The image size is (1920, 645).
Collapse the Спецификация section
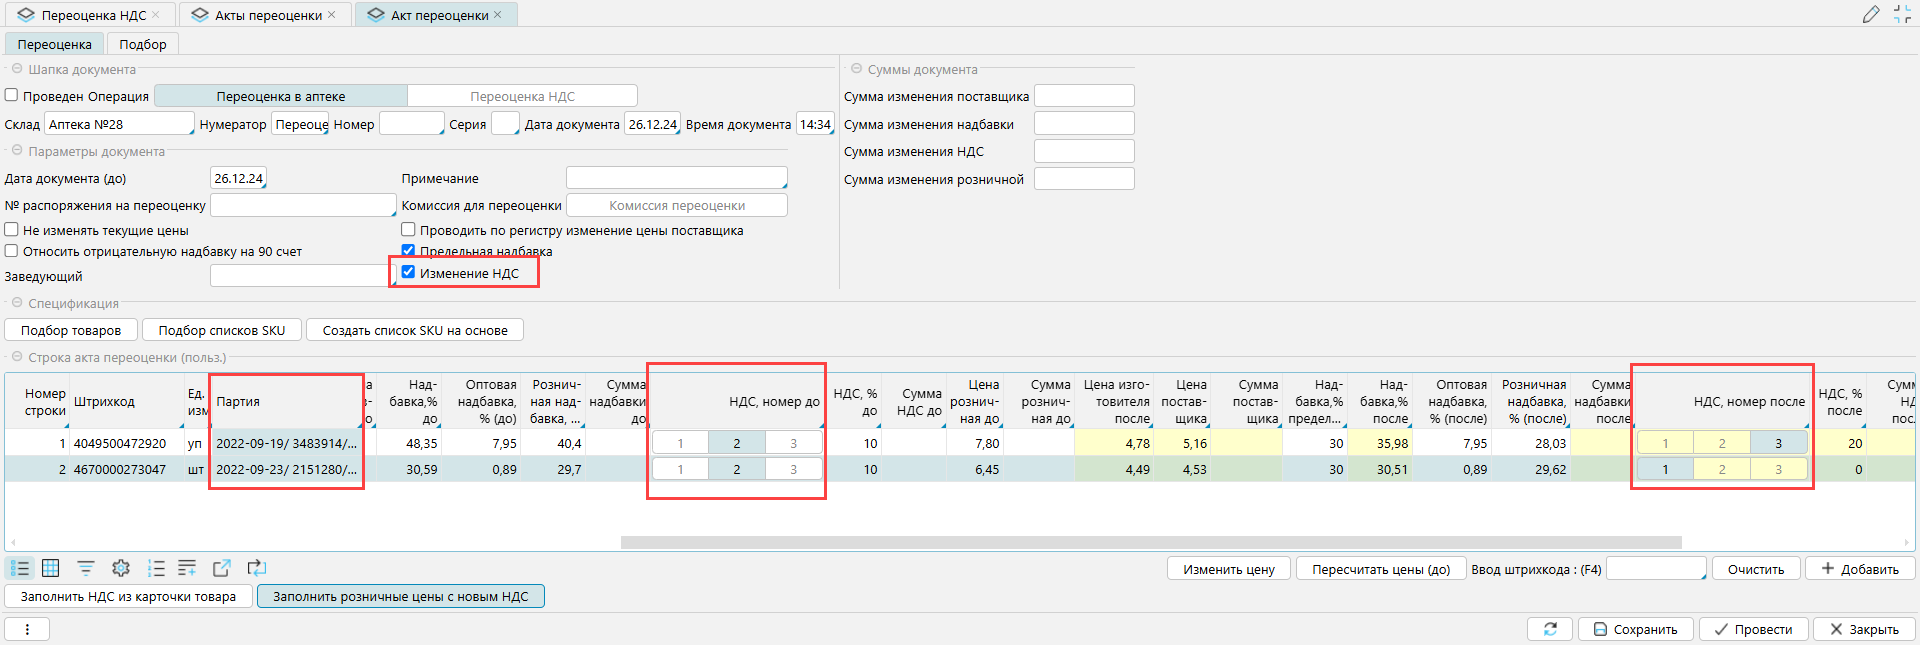[x=17, y=303]
